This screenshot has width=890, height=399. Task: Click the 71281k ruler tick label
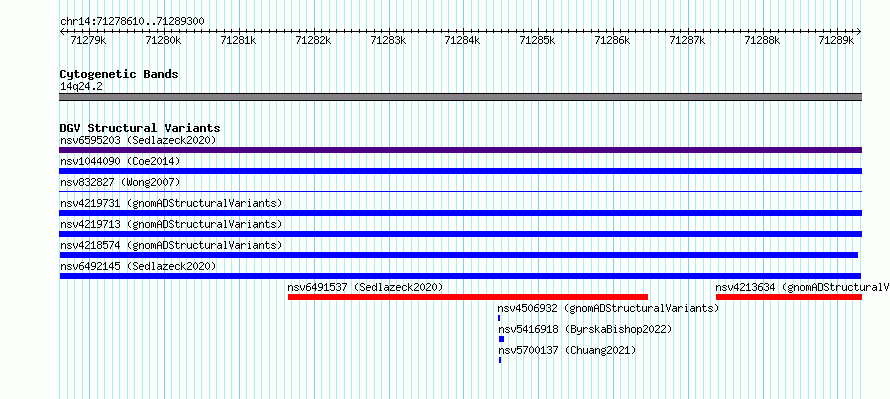pos(238,40)
